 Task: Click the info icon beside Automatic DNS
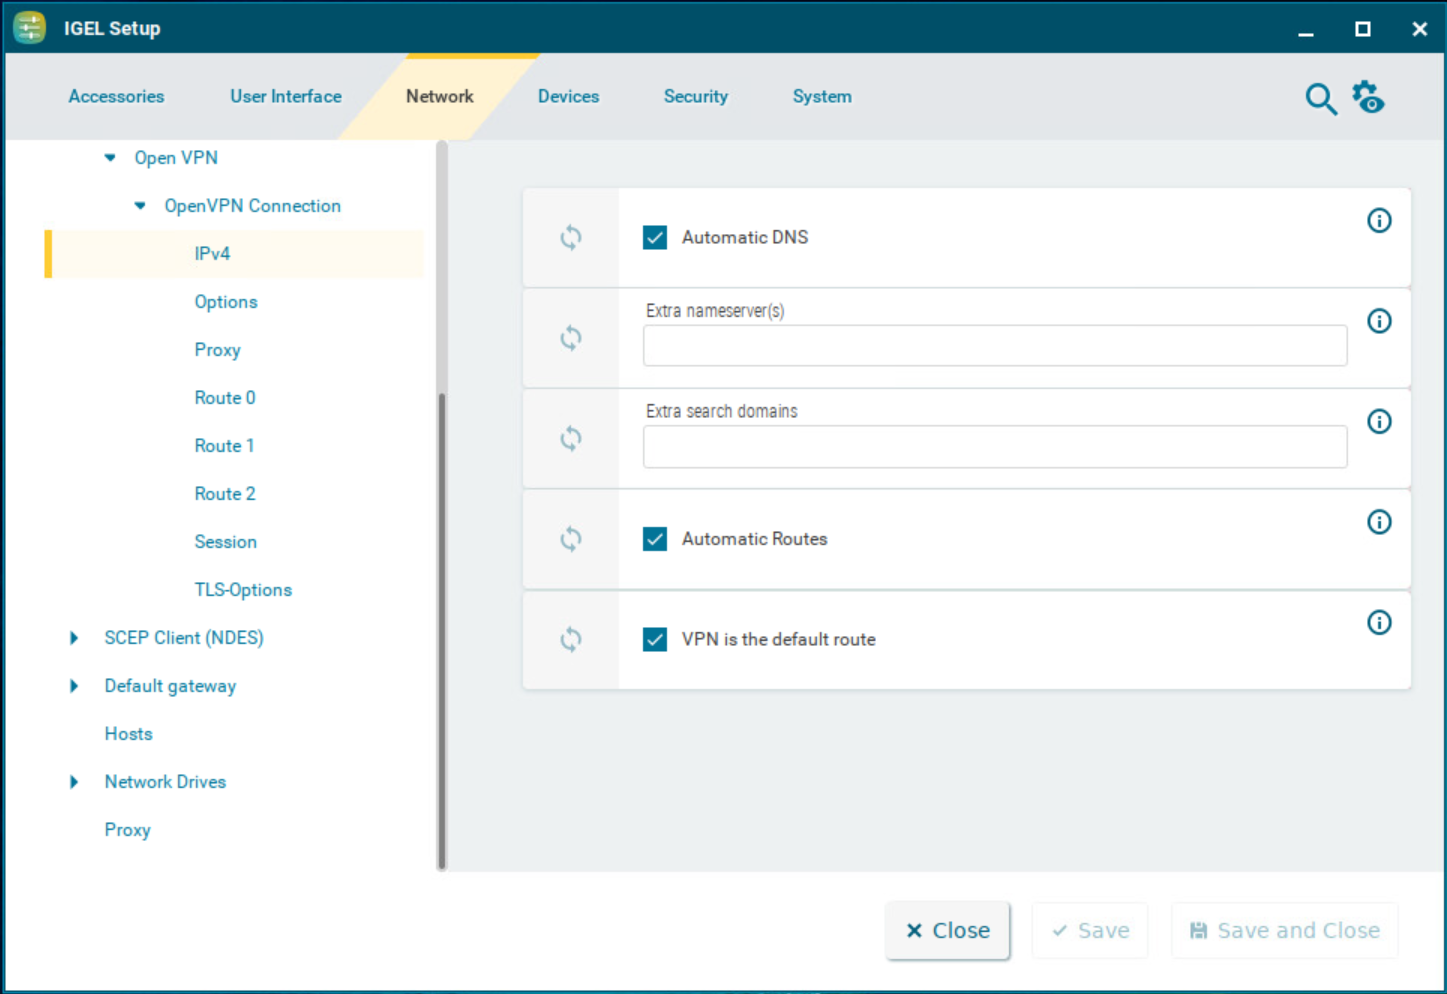[1379, 220]
